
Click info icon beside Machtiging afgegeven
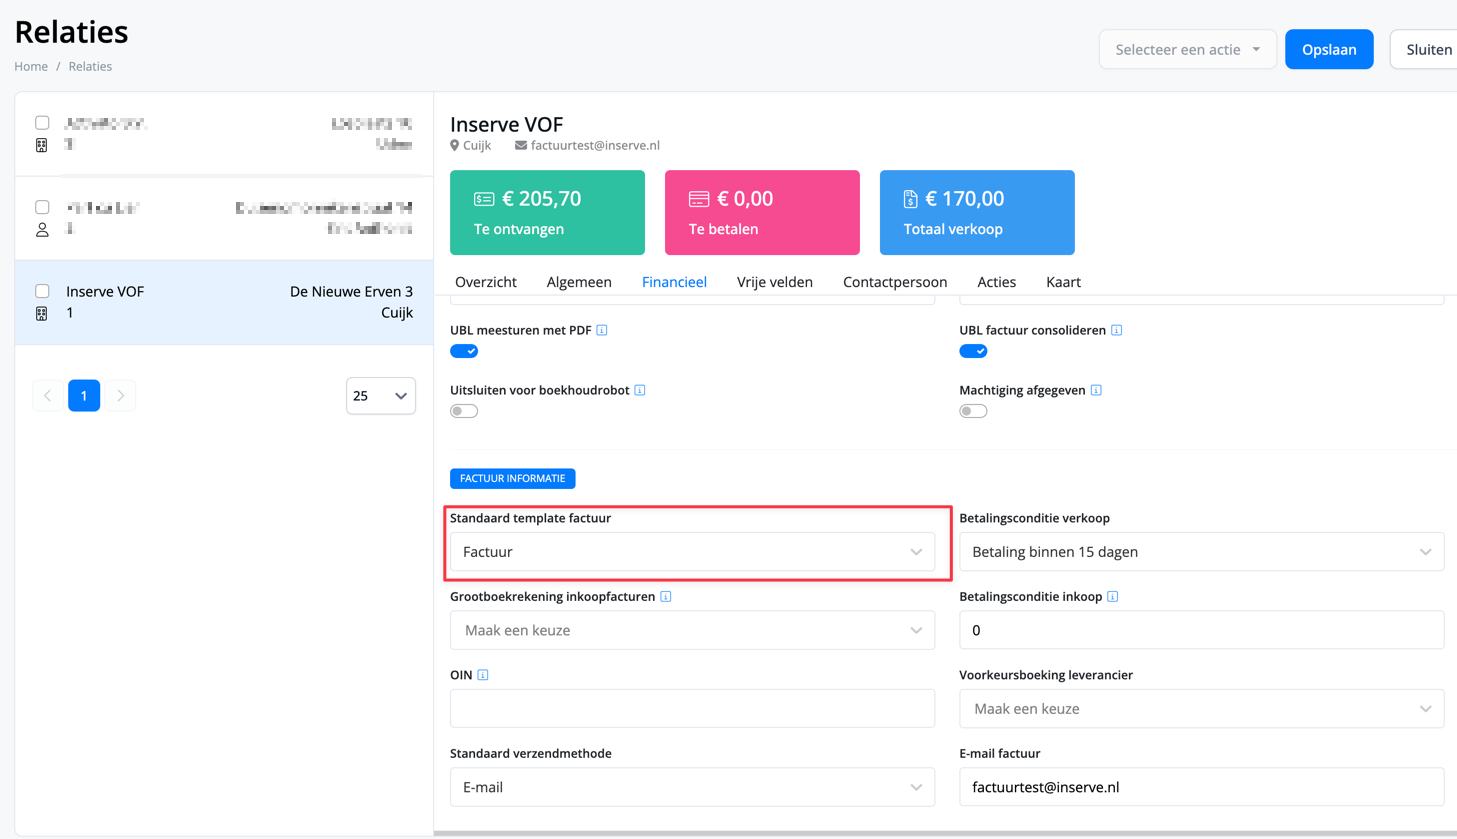point(1096,390)
